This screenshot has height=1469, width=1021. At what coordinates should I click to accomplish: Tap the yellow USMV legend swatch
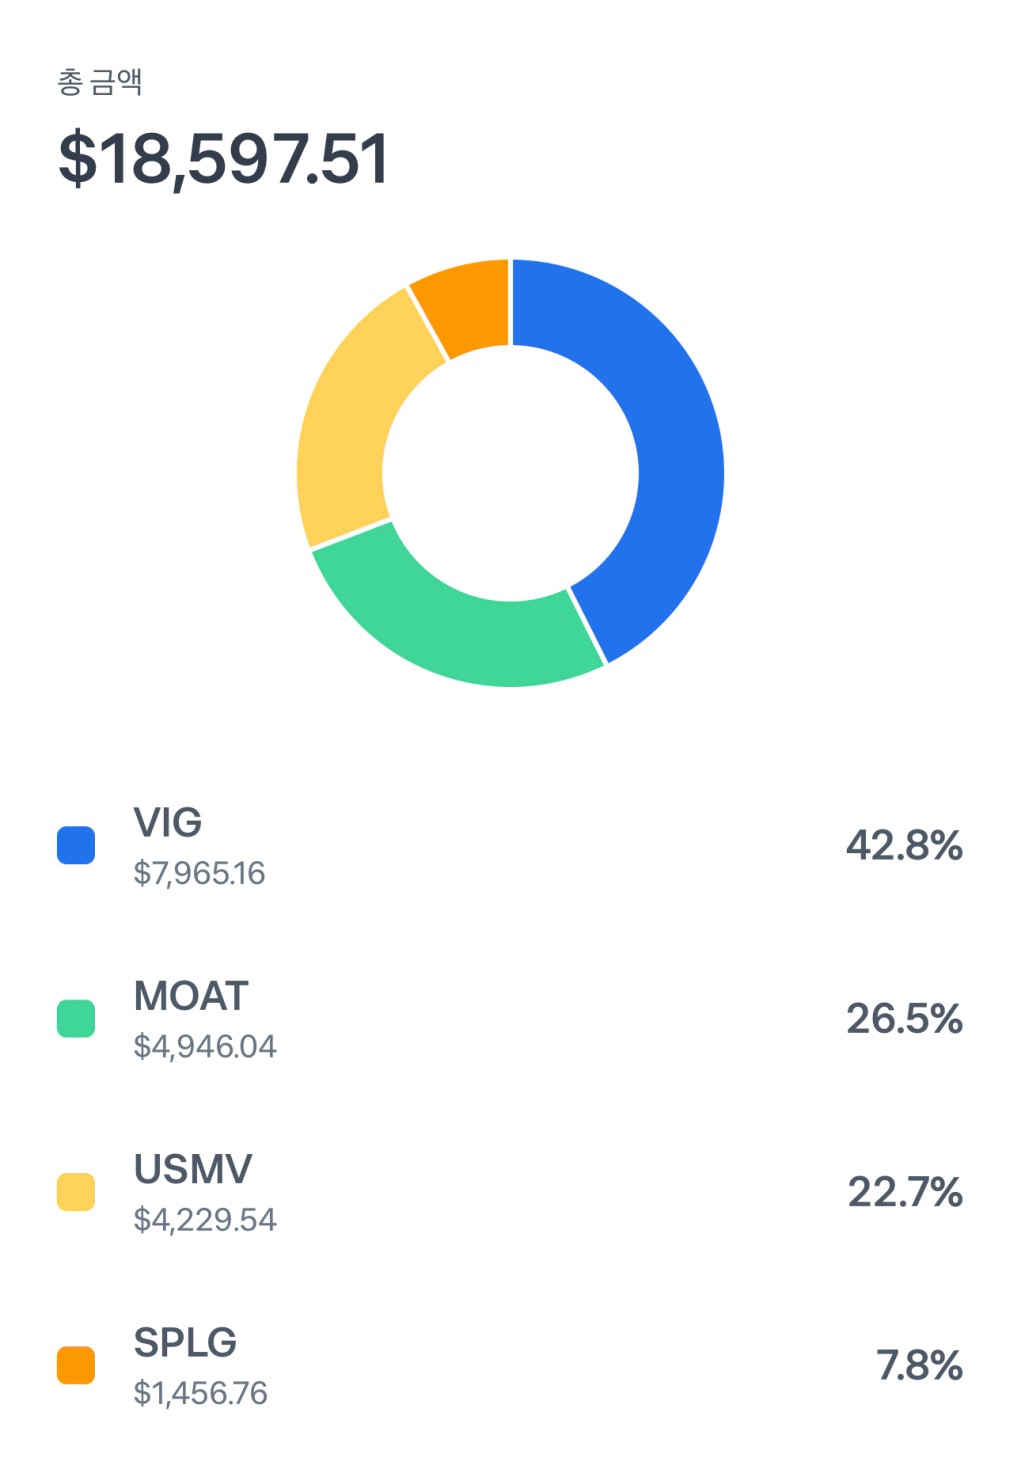click(x=76, y=1192)
